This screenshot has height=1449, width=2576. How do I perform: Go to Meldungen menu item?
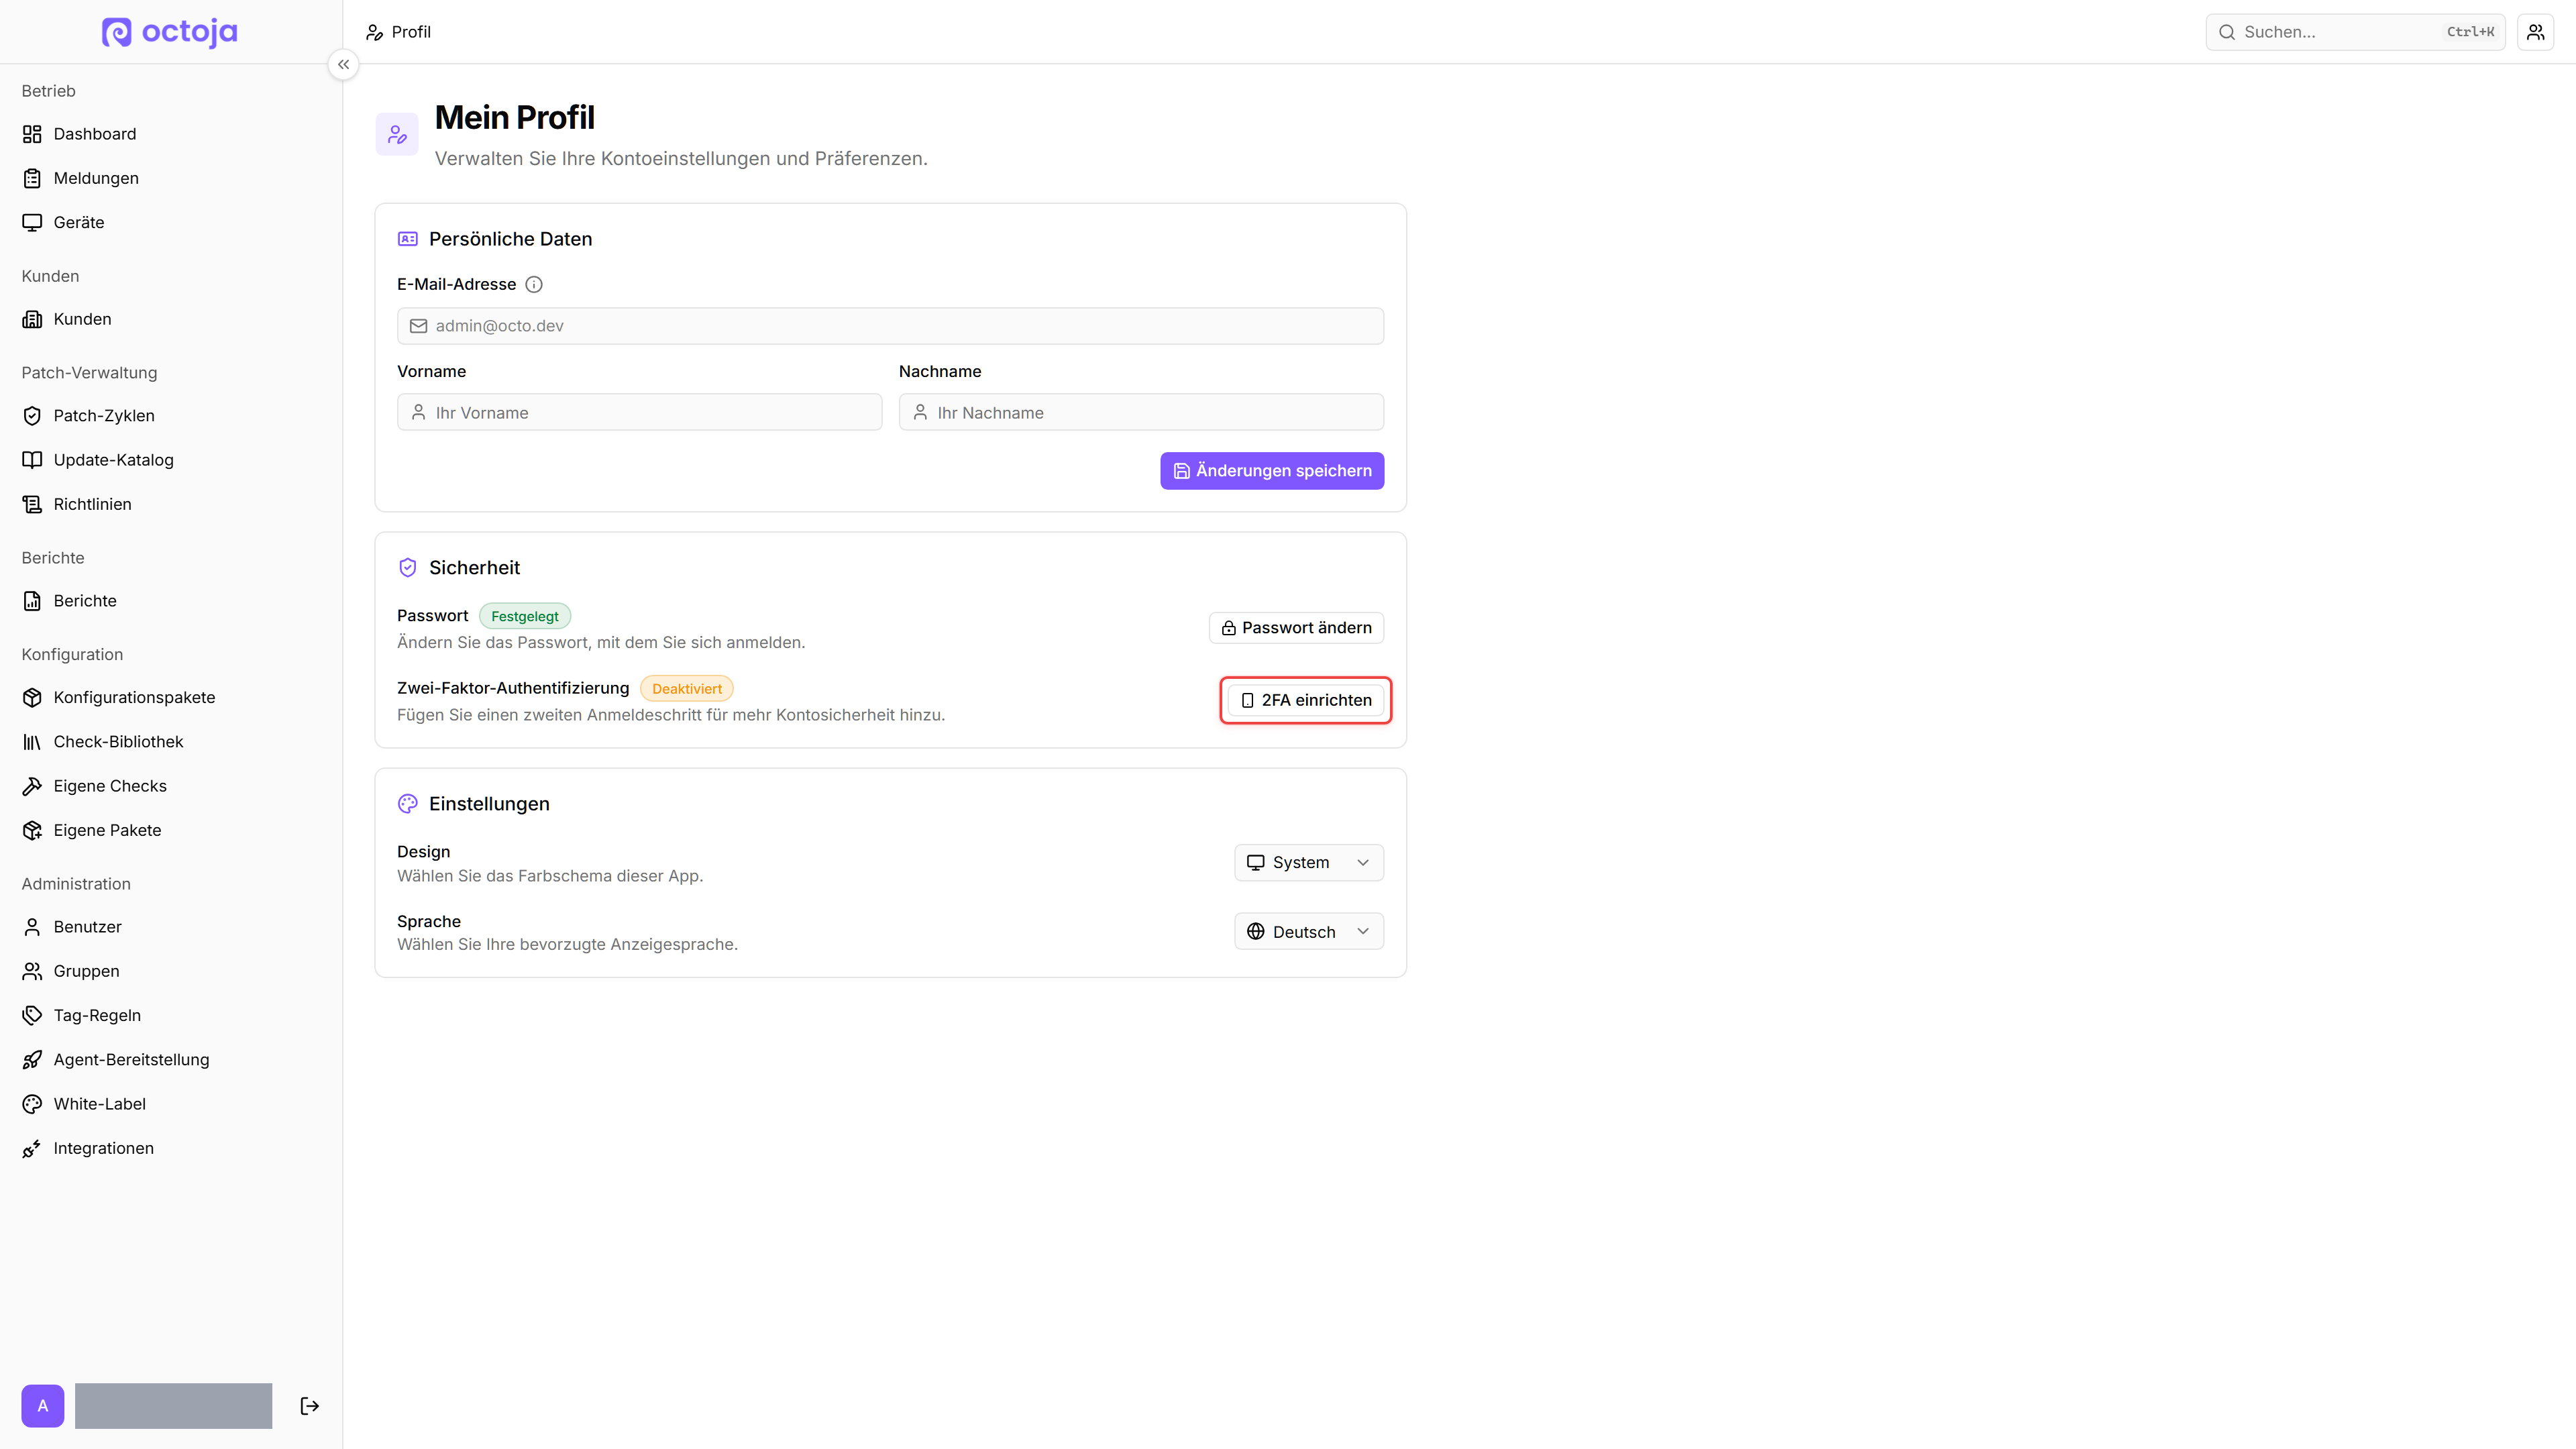(171, 178)
